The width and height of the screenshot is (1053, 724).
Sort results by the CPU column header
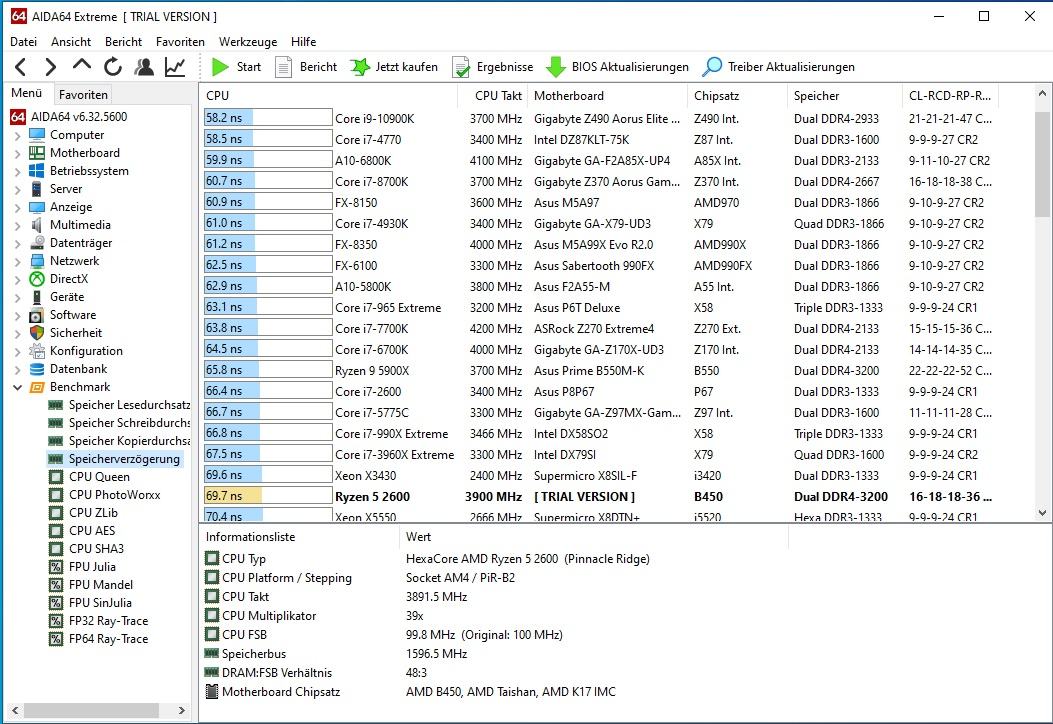pyautogui.click(x=328, y=96)
